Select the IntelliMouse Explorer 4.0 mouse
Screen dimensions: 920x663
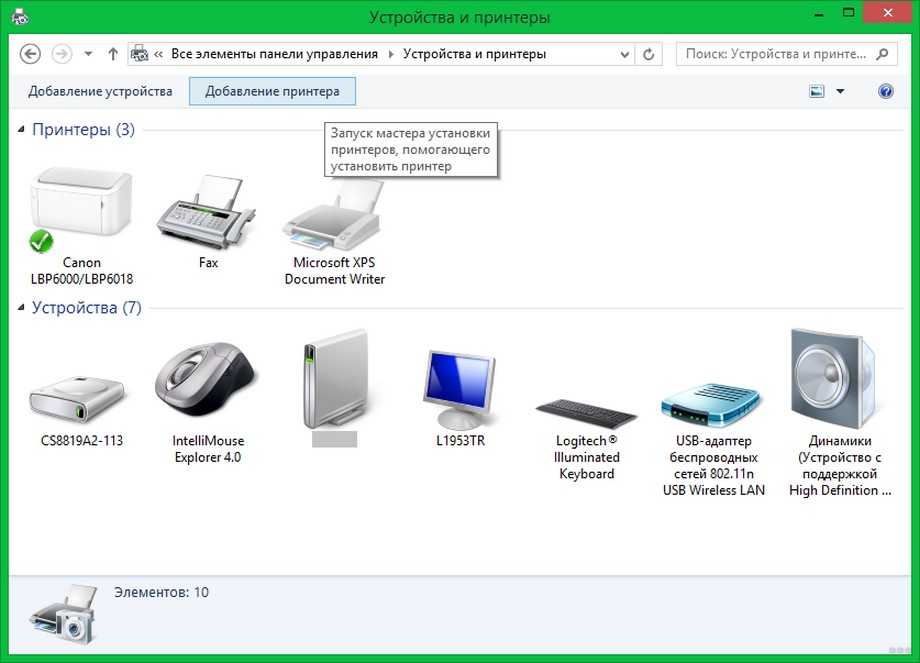pyautogui.click(x=208, y=385)
